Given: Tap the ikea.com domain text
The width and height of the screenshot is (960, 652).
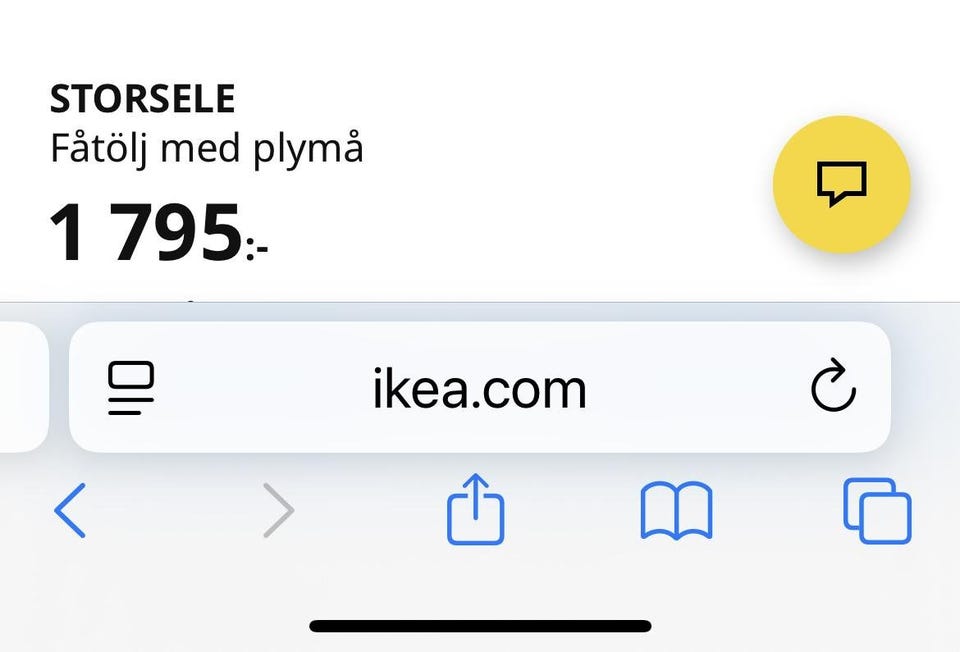Looking at the screenshot, I should (x=479, y=389).
